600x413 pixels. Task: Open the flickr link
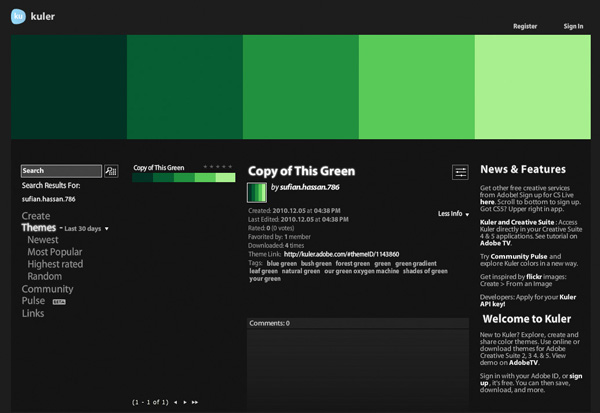[x=534, y=277]
